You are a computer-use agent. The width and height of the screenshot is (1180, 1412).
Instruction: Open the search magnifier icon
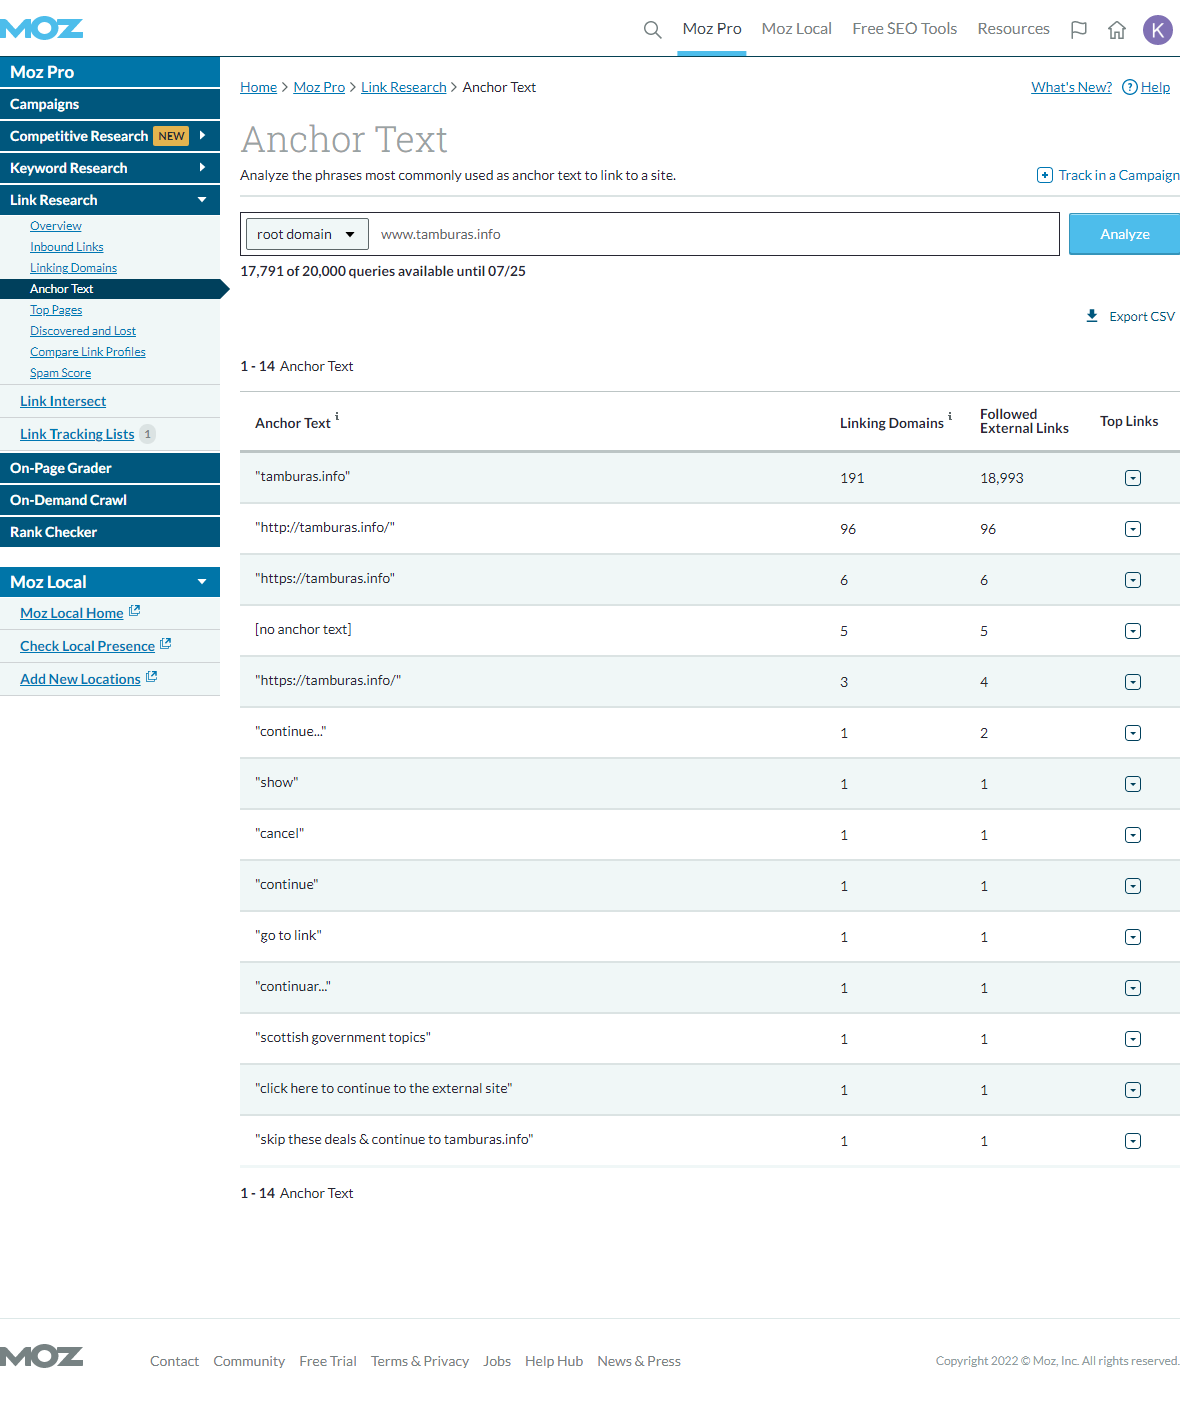(x=652, y=29)
